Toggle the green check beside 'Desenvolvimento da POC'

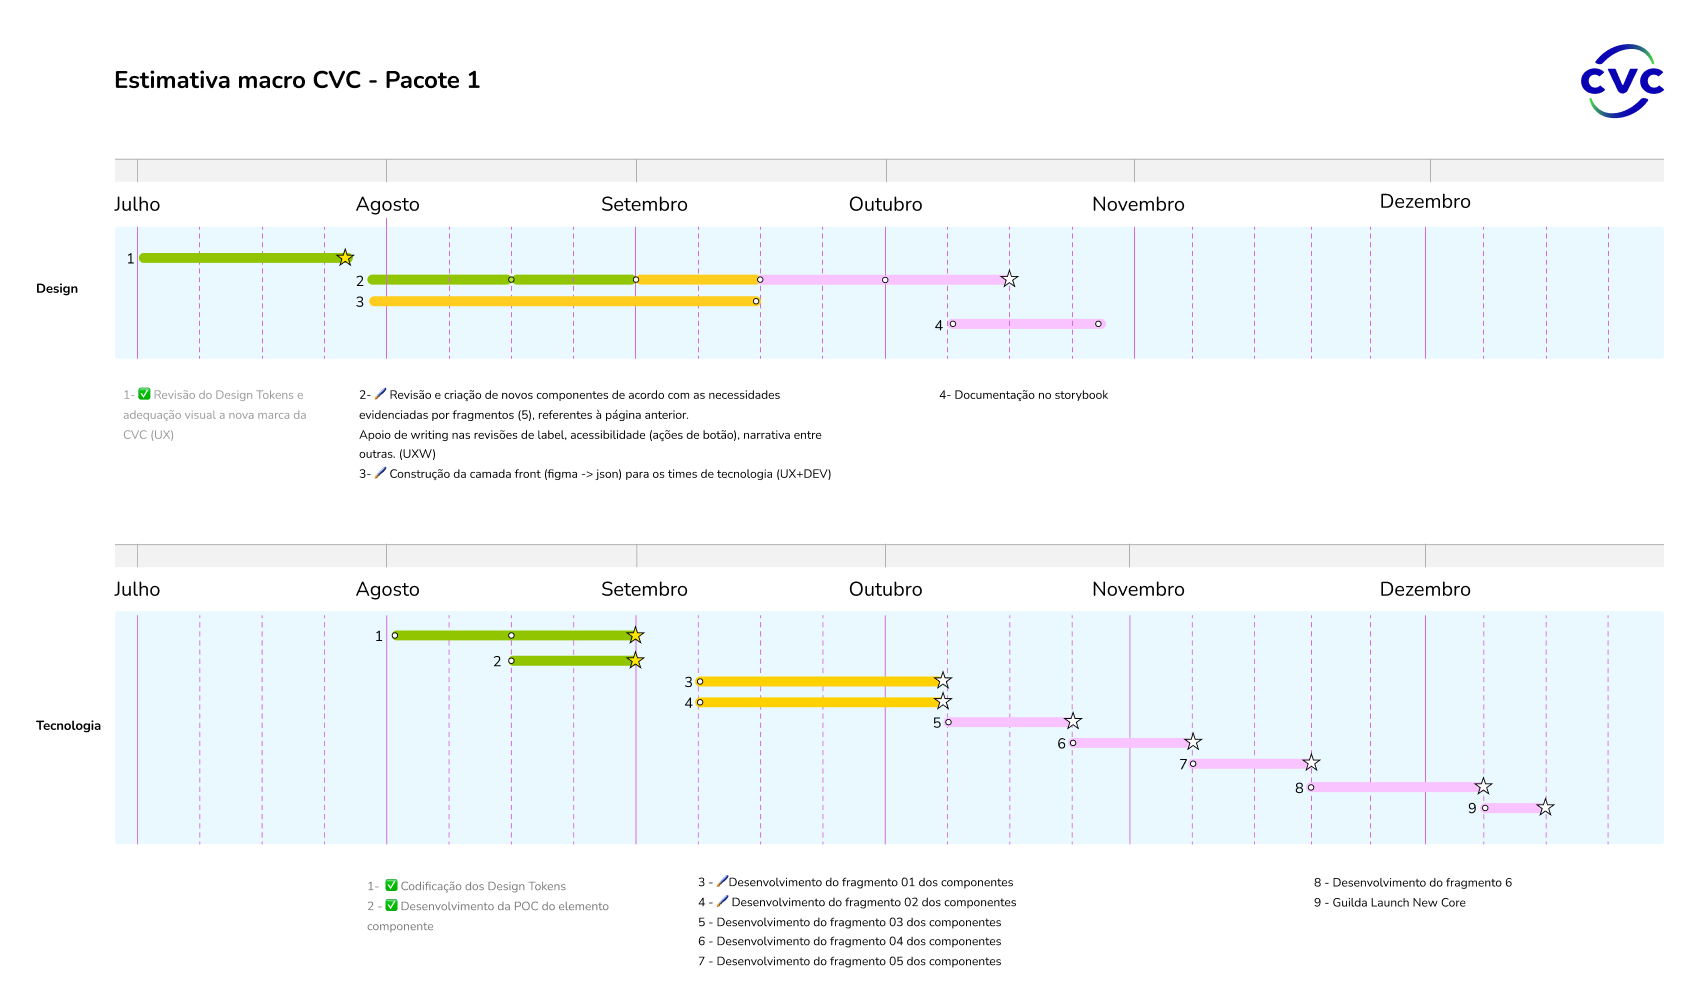pos(391,906)
